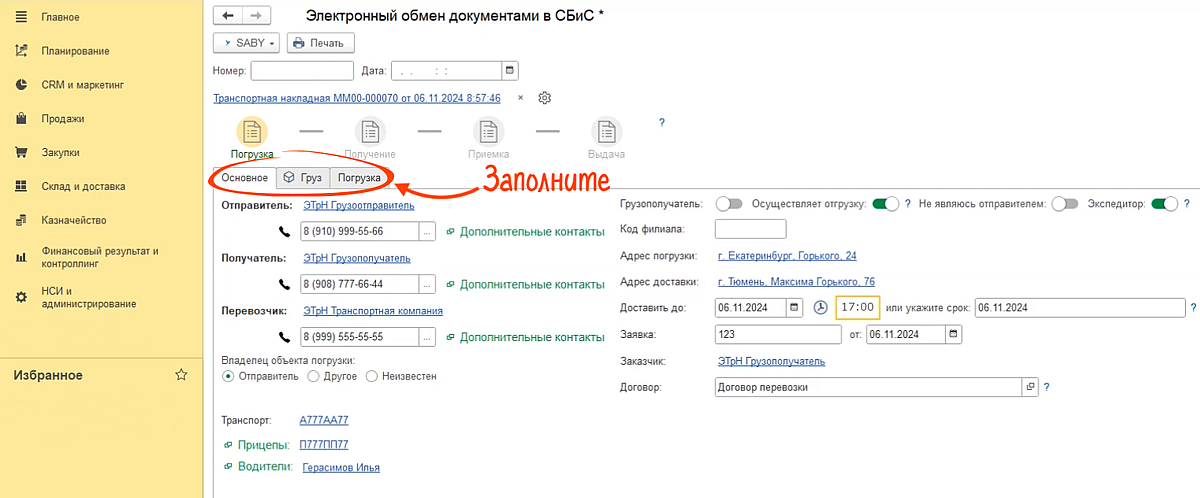The height and width of the screenshot is (498, 1200).
Task: Toggle the Грузополучатель switch
Action: (x=731, y=204)
